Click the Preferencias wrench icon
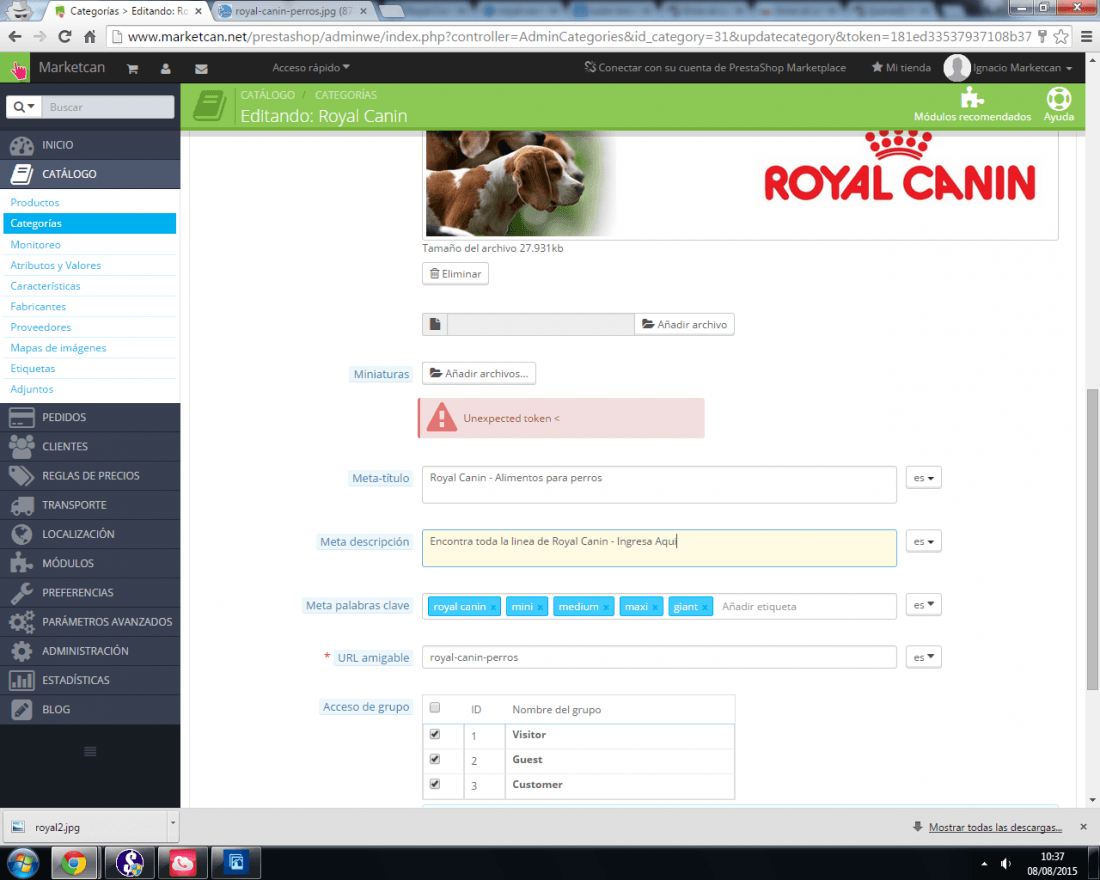This screenshot has width=1100, height=880. pyautogui.click(x=22, y=593)
